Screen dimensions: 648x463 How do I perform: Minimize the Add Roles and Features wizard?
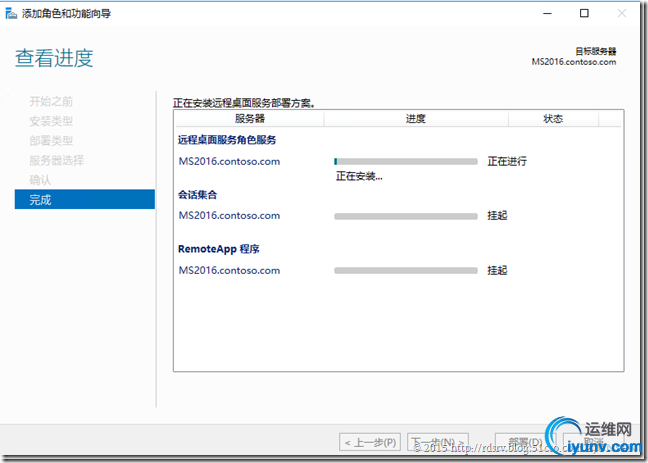(x=547, y=14)
